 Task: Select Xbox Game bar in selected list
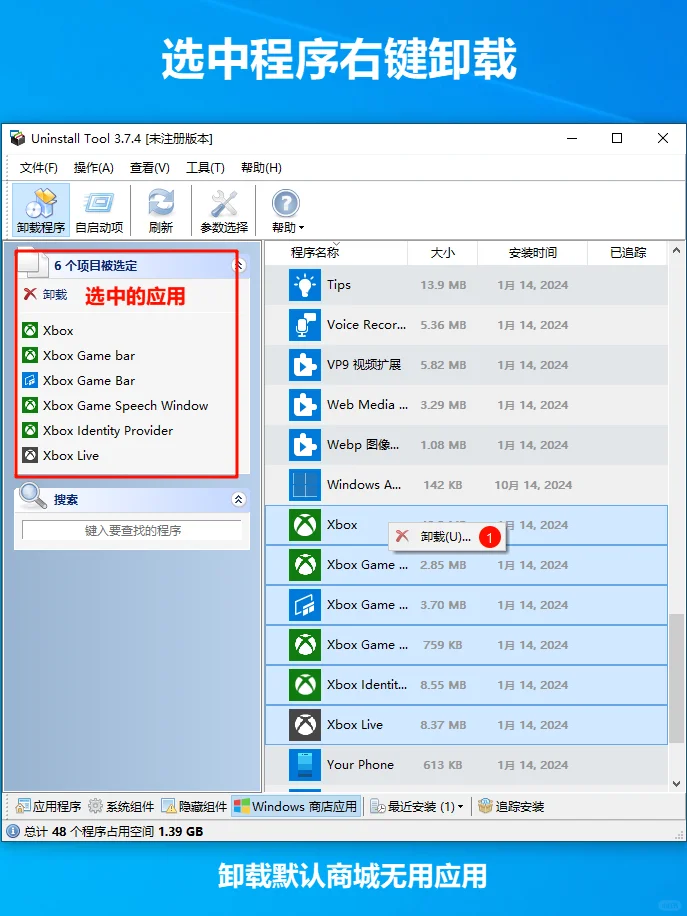tap(89, 355)
